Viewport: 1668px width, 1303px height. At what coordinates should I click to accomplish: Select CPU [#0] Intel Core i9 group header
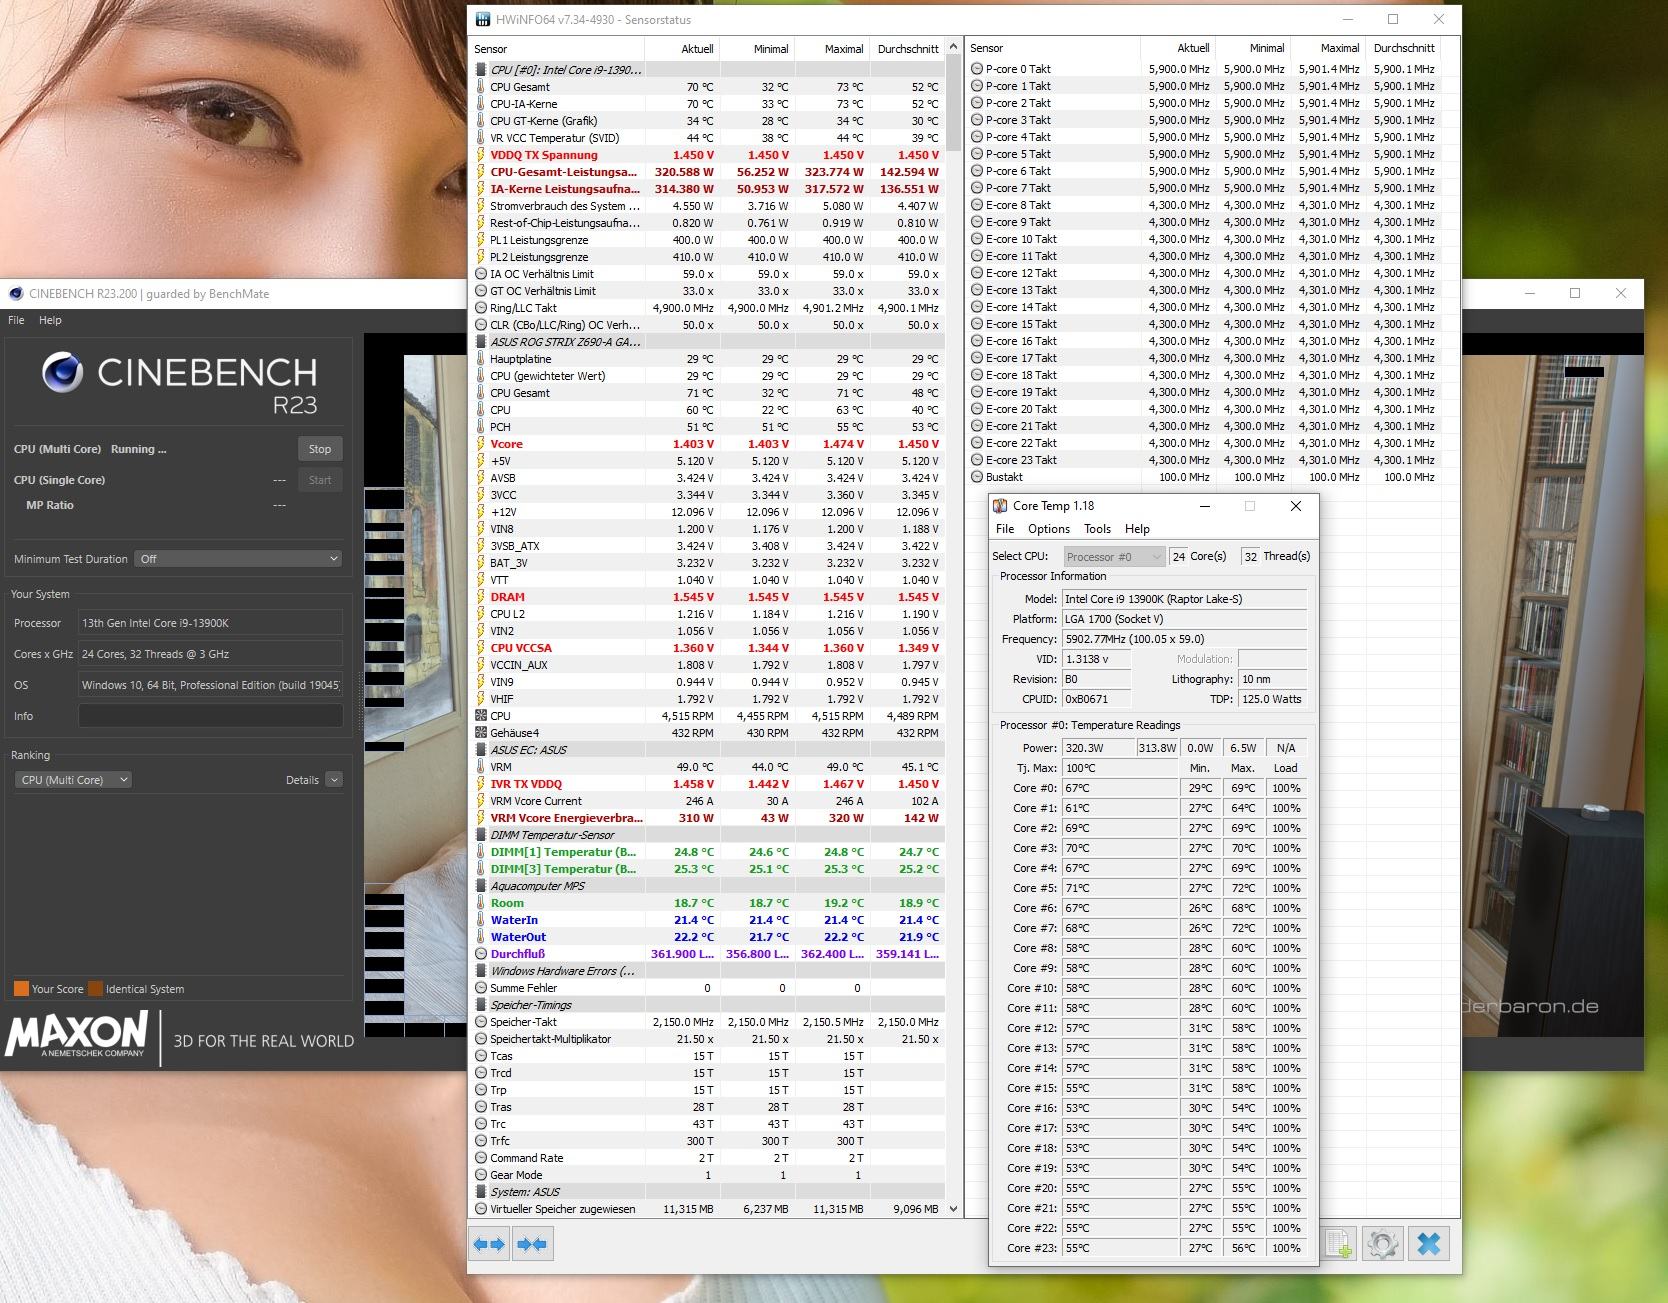click(708, 70)
